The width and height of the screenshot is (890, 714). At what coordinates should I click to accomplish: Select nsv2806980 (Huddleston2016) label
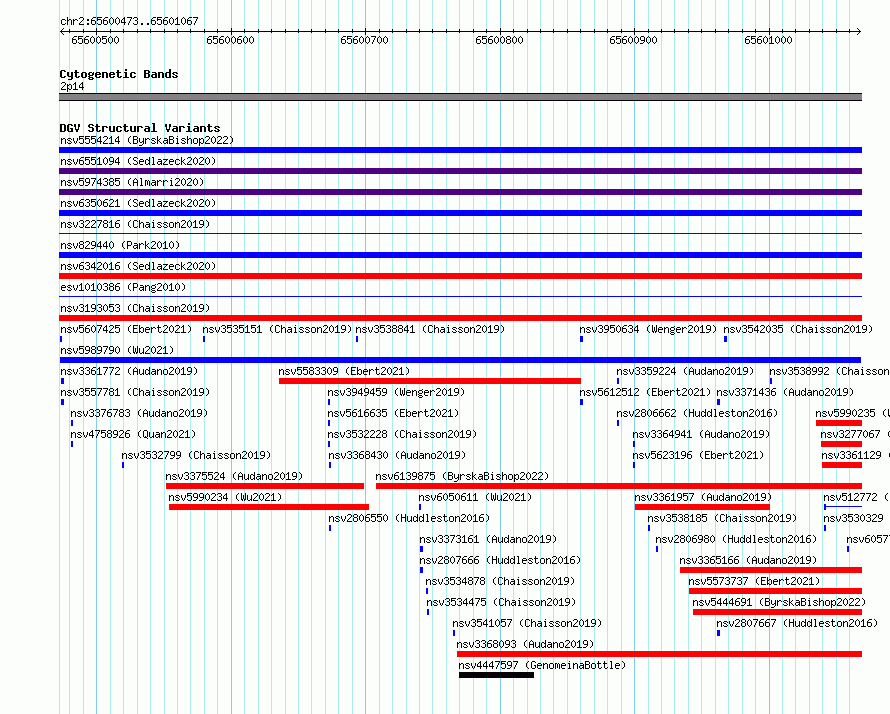pos(736,539)
